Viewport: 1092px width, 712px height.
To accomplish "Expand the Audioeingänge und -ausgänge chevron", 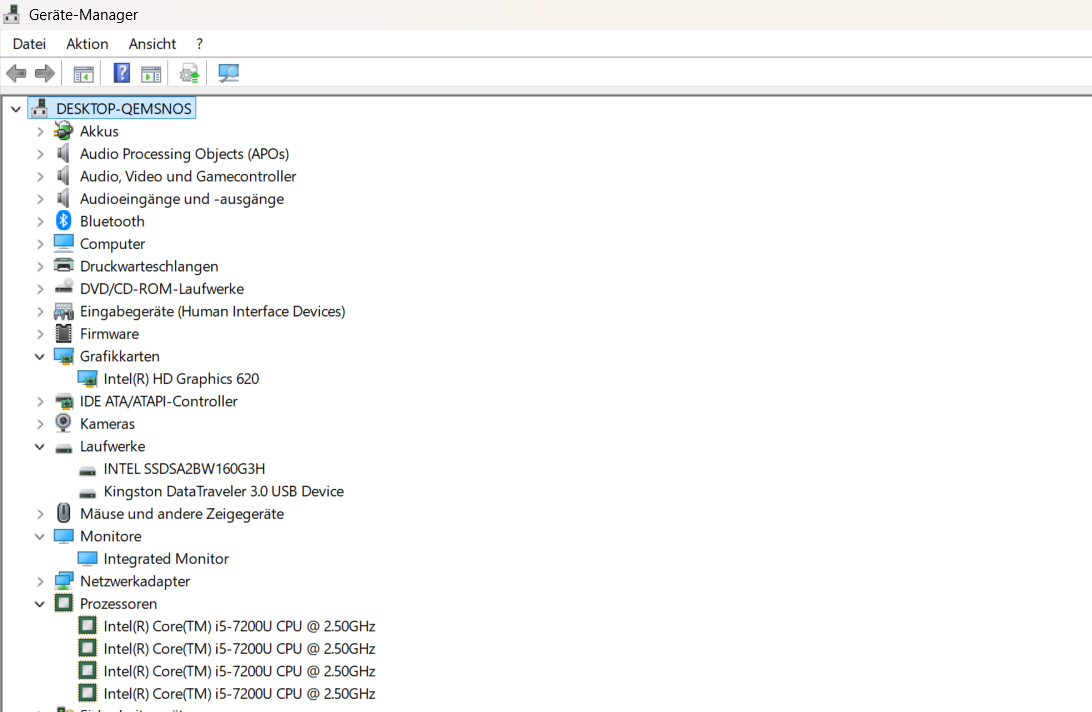I will (x=40, y=199).
